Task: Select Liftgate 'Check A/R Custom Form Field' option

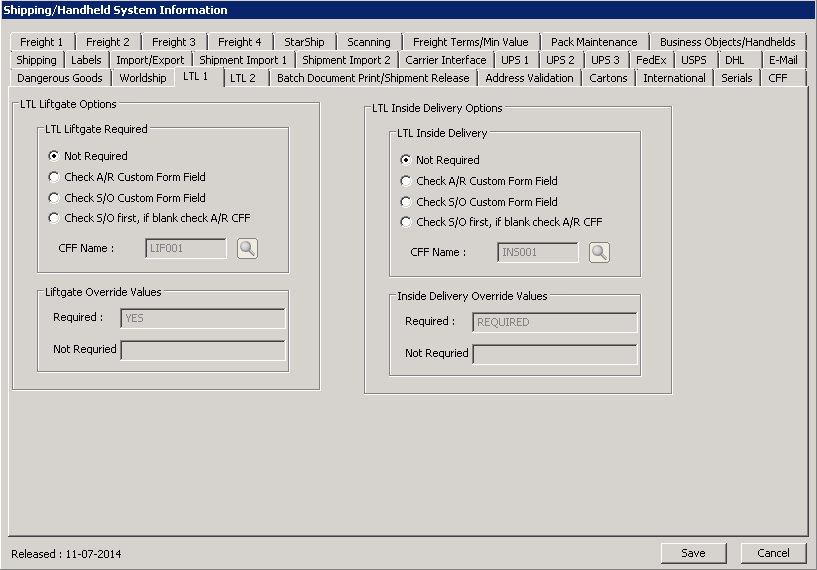Action: (x=54, y=177)
